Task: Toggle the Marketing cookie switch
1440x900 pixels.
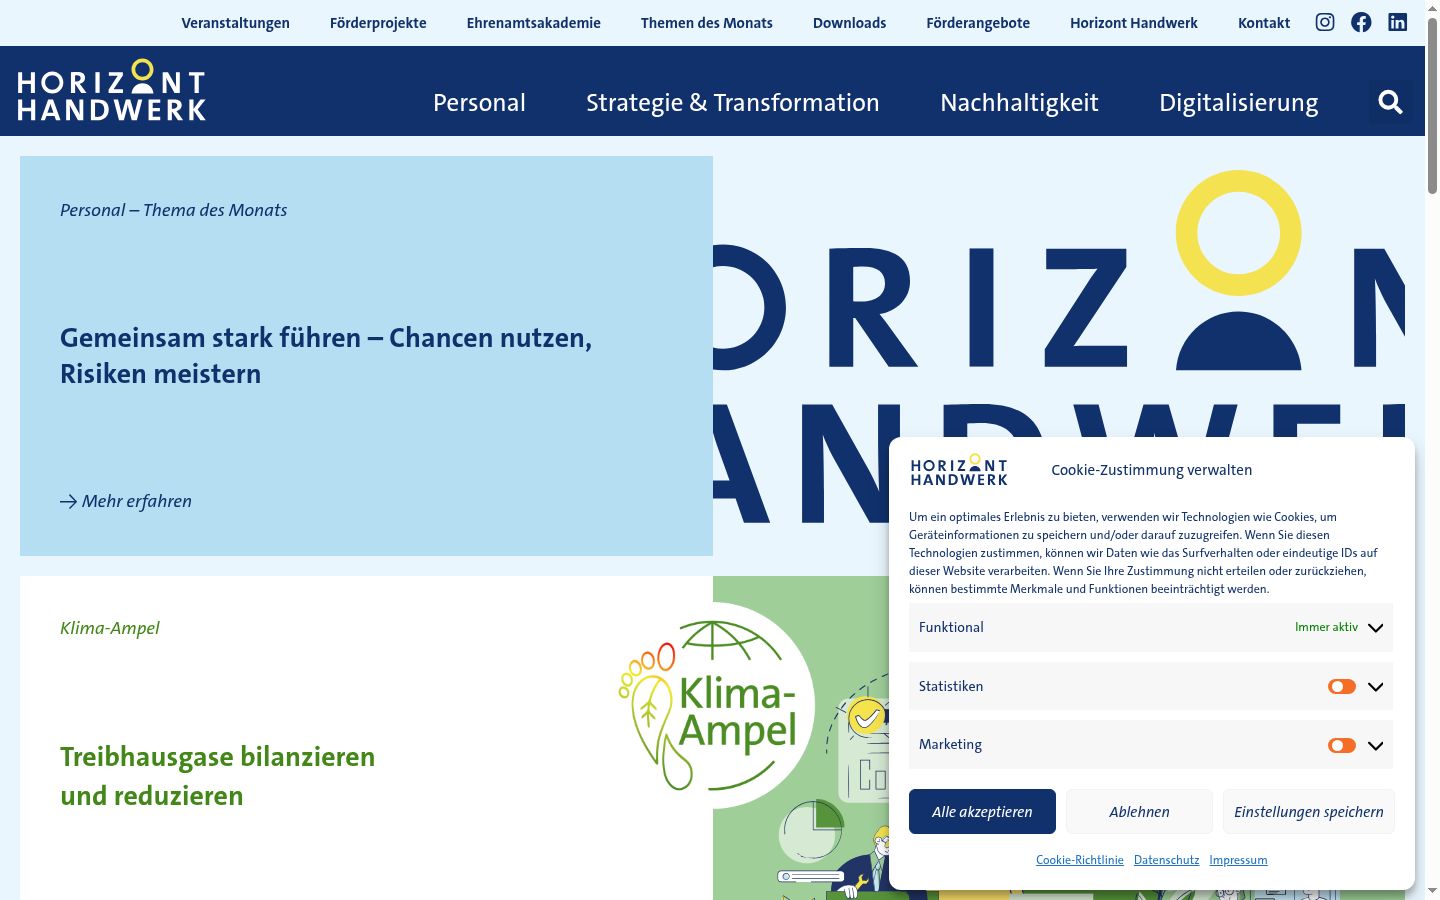Action: pos(1342,746)
